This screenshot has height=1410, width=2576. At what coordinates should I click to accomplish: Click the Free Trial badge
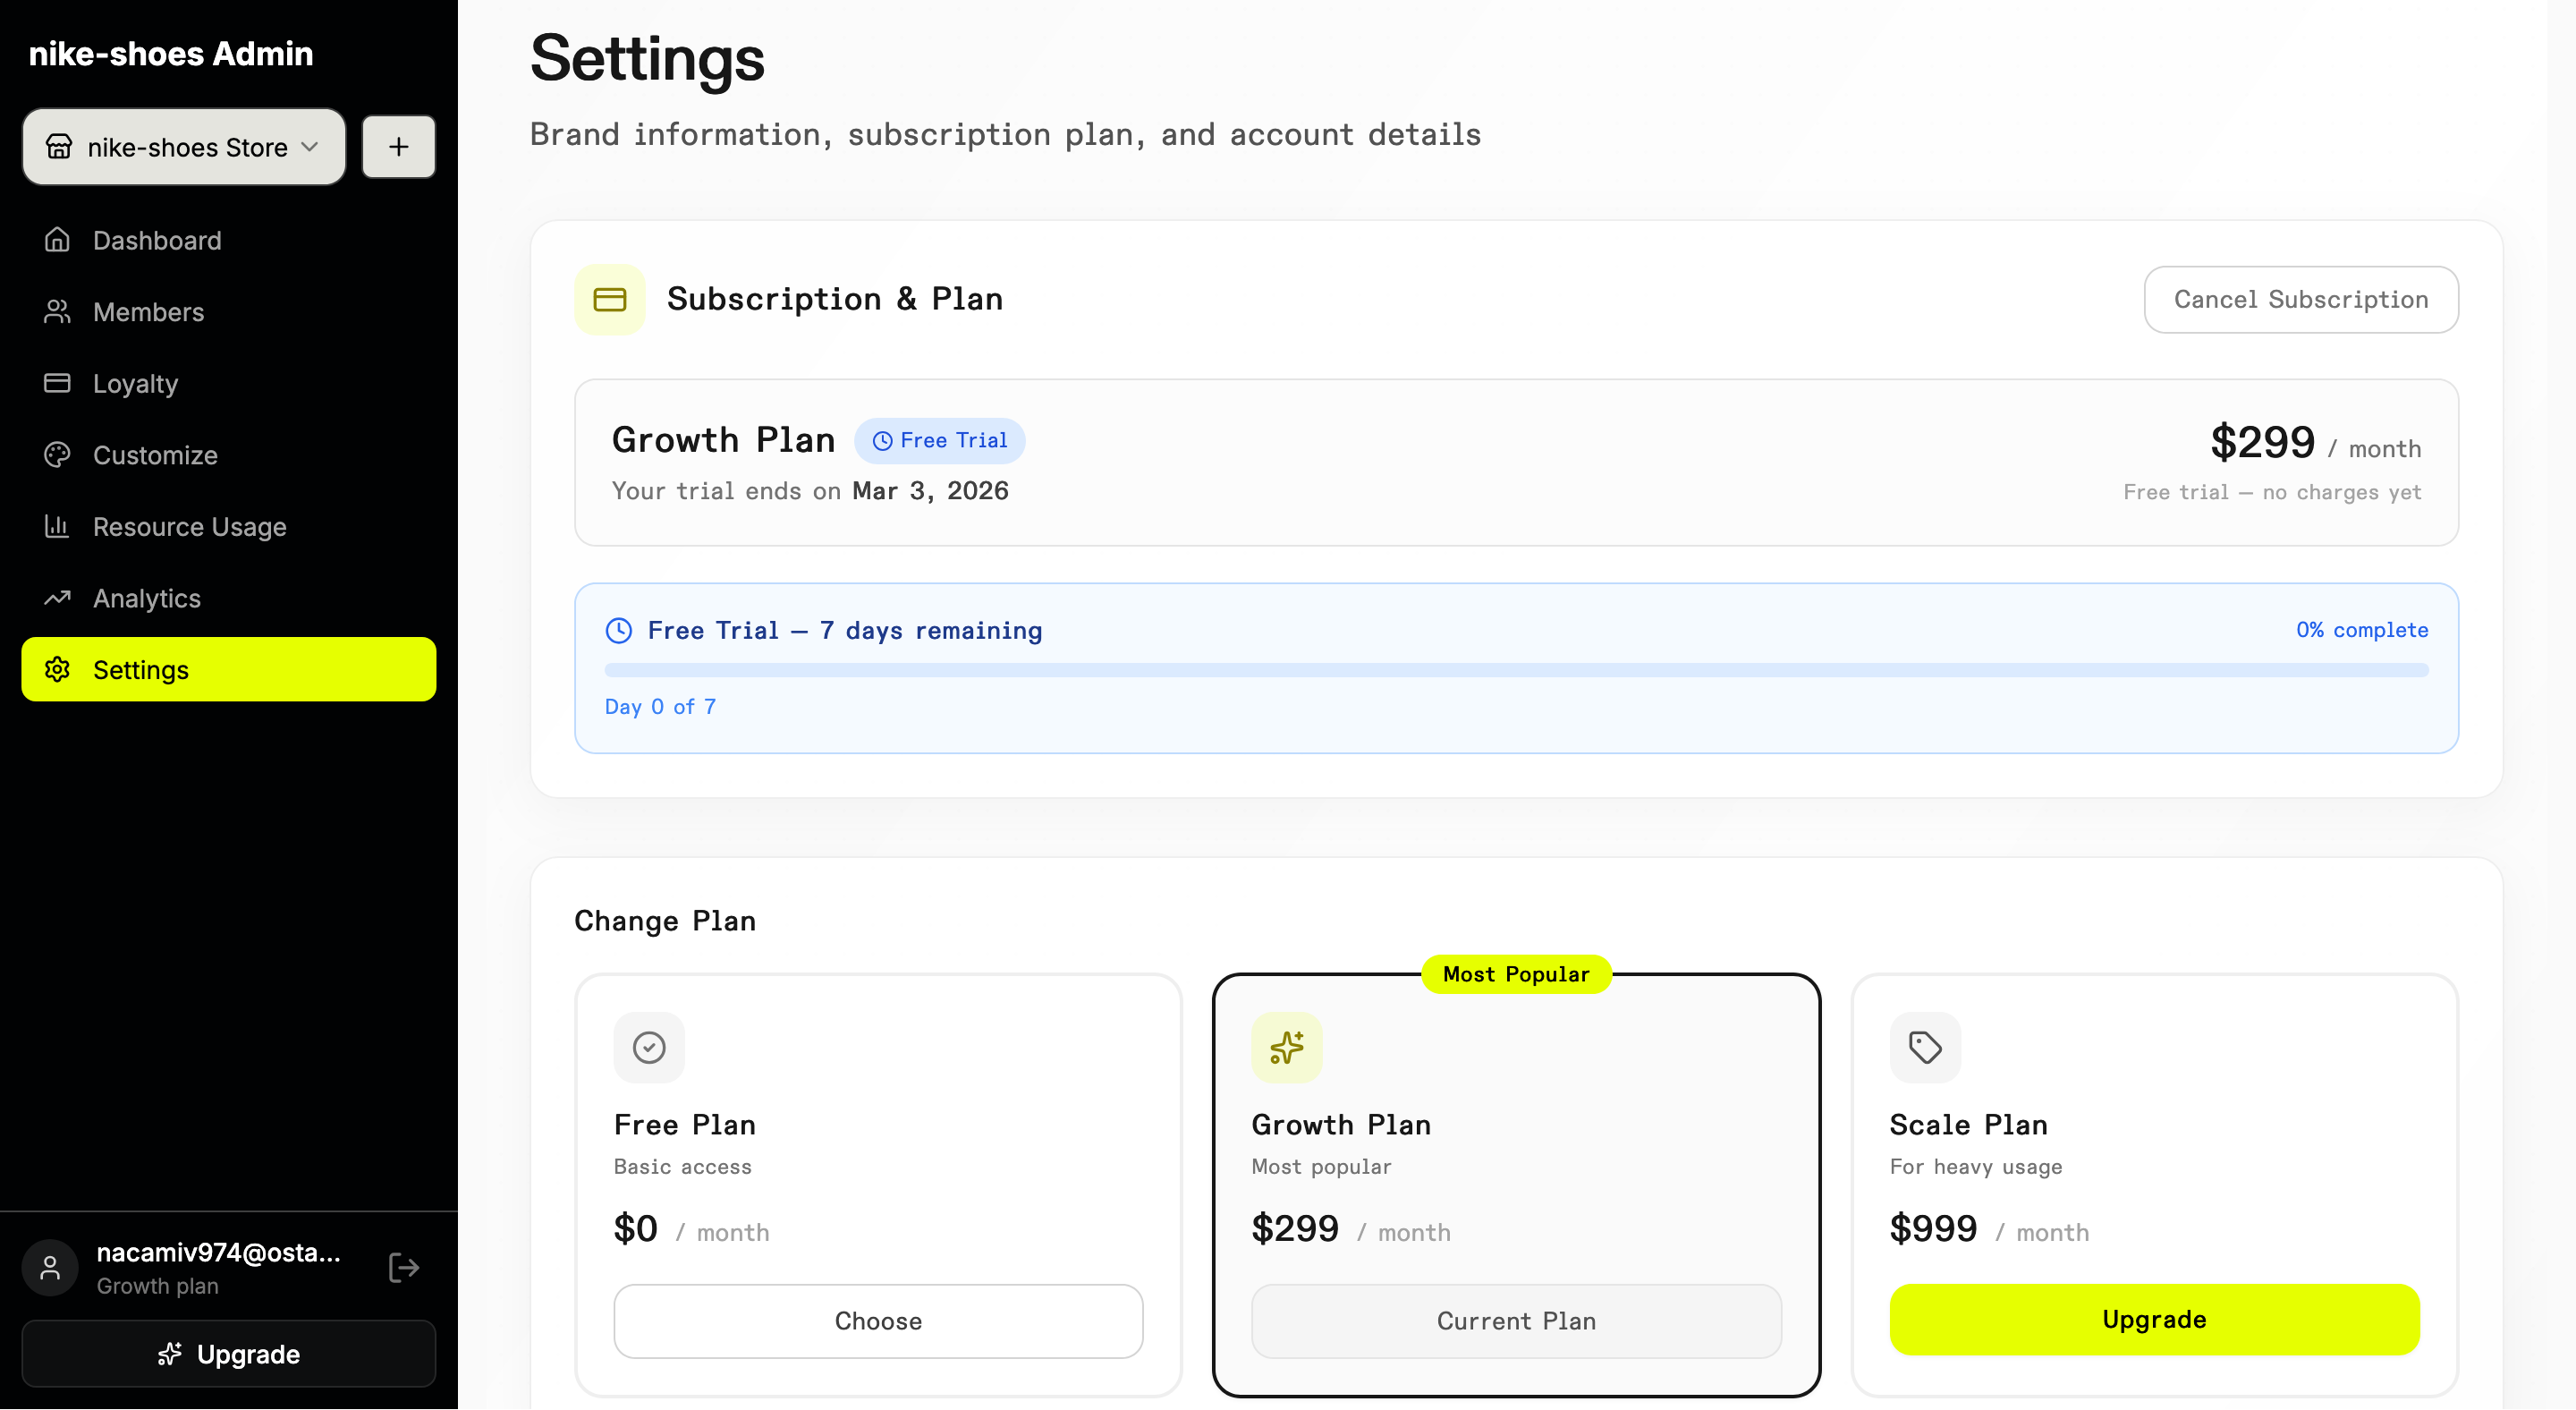939,441
